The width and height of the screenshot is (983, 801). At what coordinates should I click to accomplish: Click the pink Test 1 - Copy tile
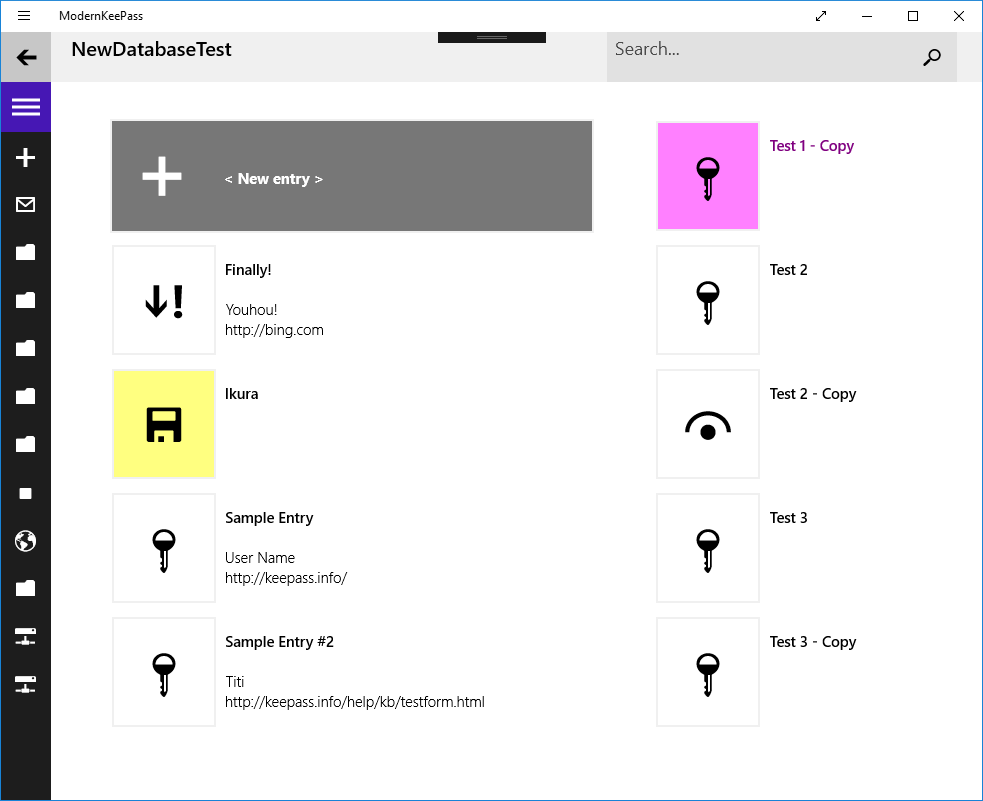(708, 177)
